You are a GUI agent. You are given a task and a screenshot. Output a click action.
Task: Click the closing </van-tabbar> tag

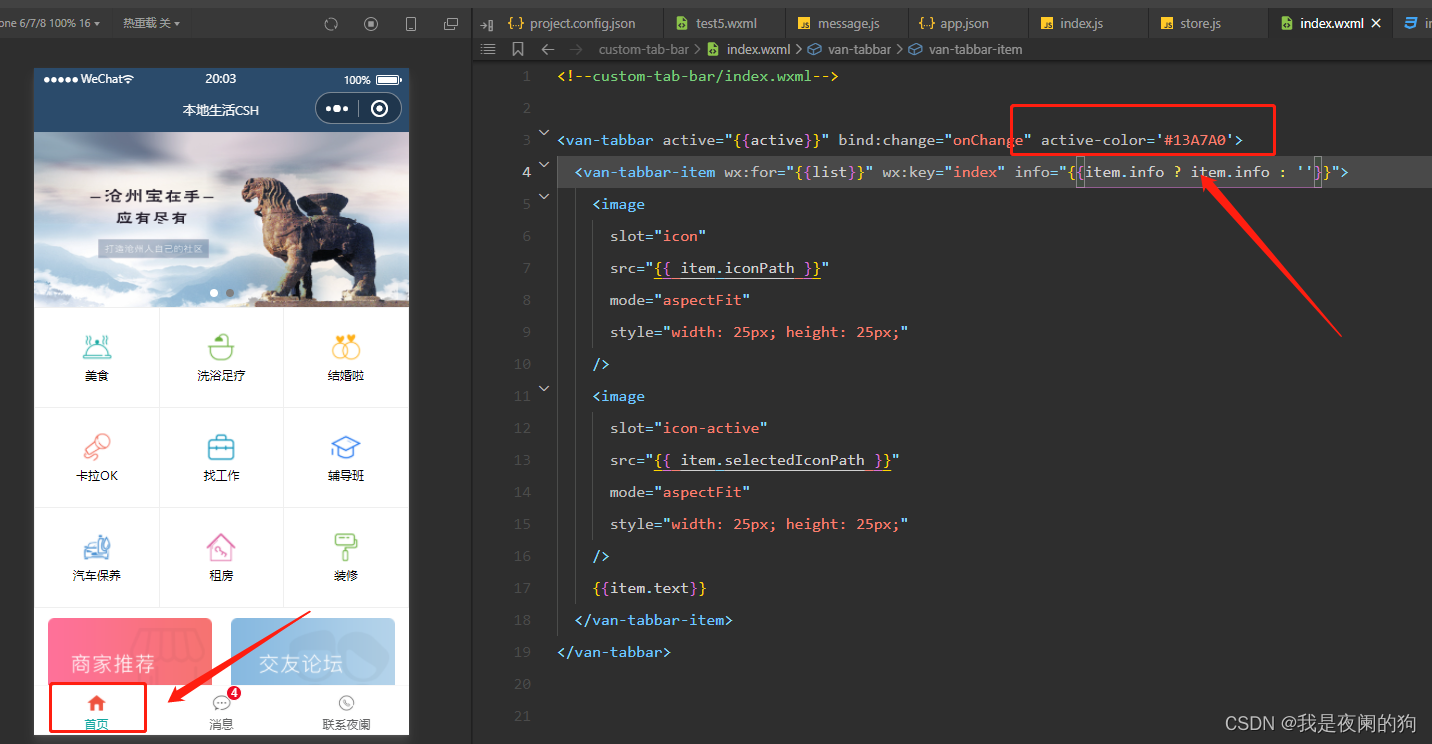(614, 652)
